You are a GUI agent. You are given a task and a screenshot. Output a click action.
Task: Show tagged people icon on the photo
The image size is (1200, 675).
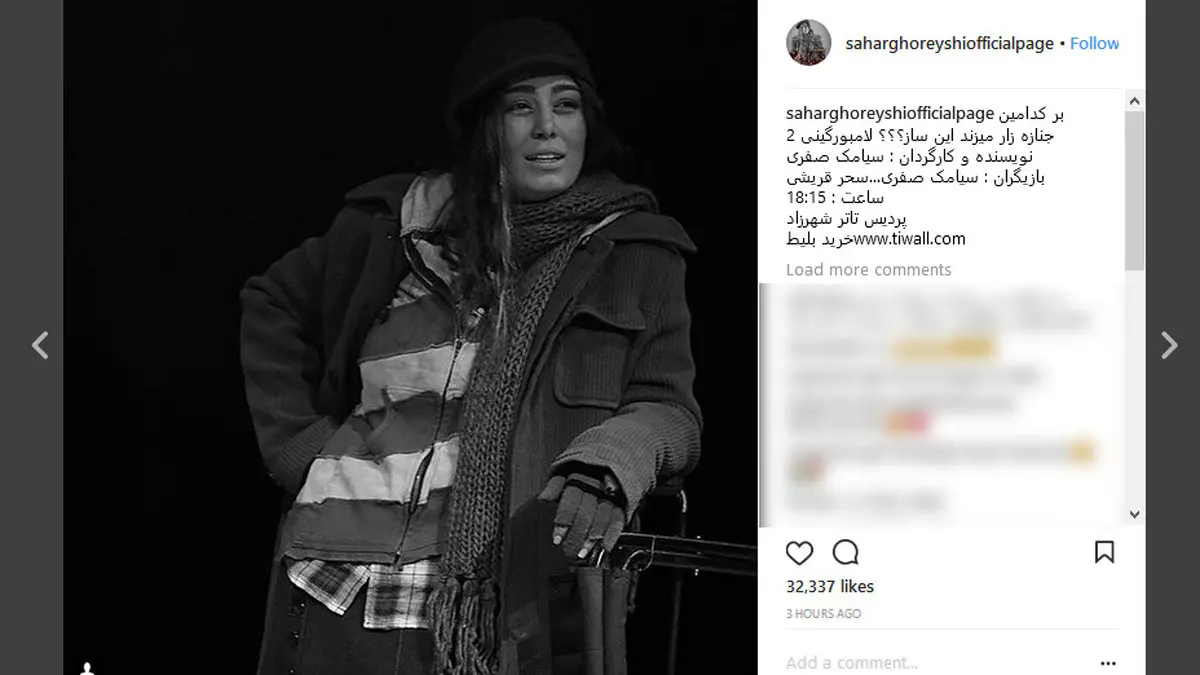(88, 667)
